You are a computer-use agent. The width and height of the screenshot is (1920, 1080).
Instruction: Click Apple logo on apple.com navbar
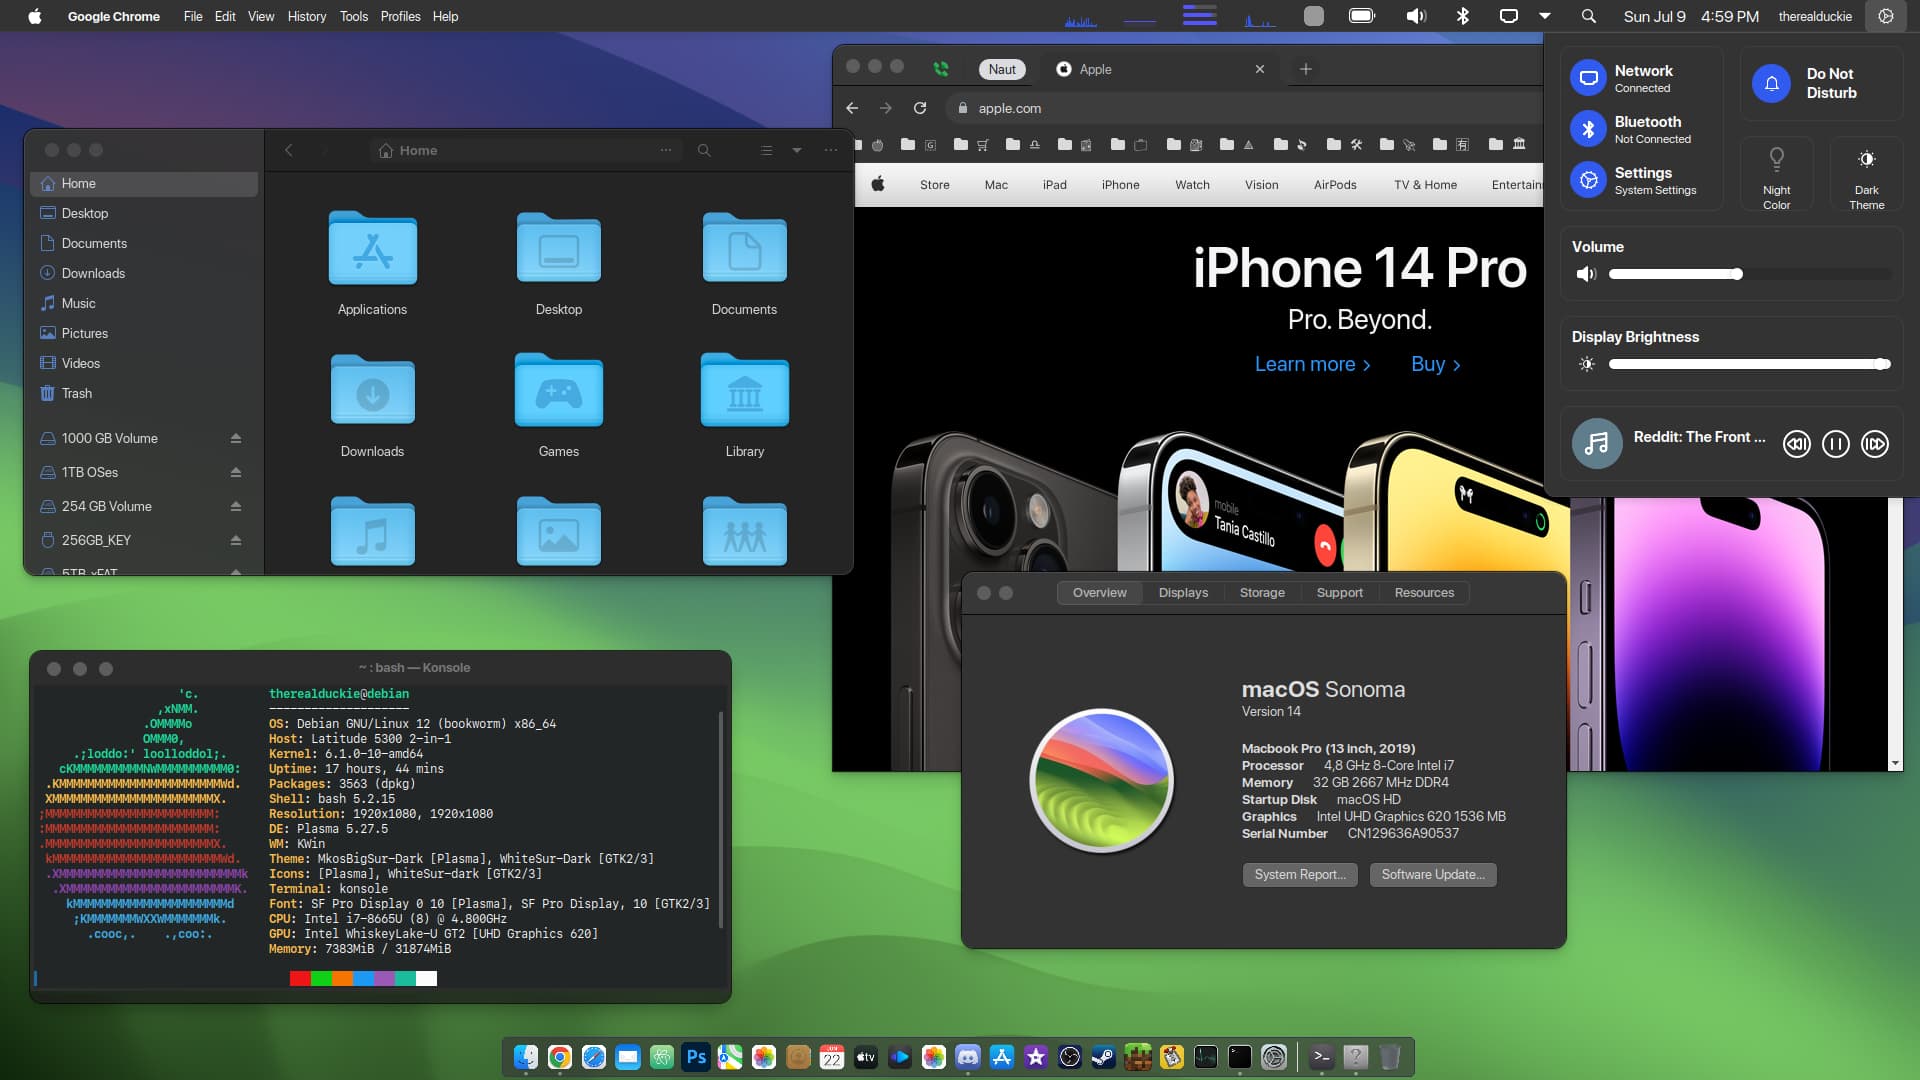pos(878,184)
